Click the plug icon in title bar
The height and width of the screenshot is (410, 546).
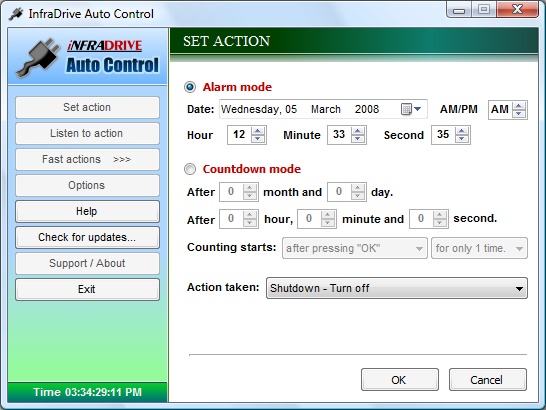16,14
